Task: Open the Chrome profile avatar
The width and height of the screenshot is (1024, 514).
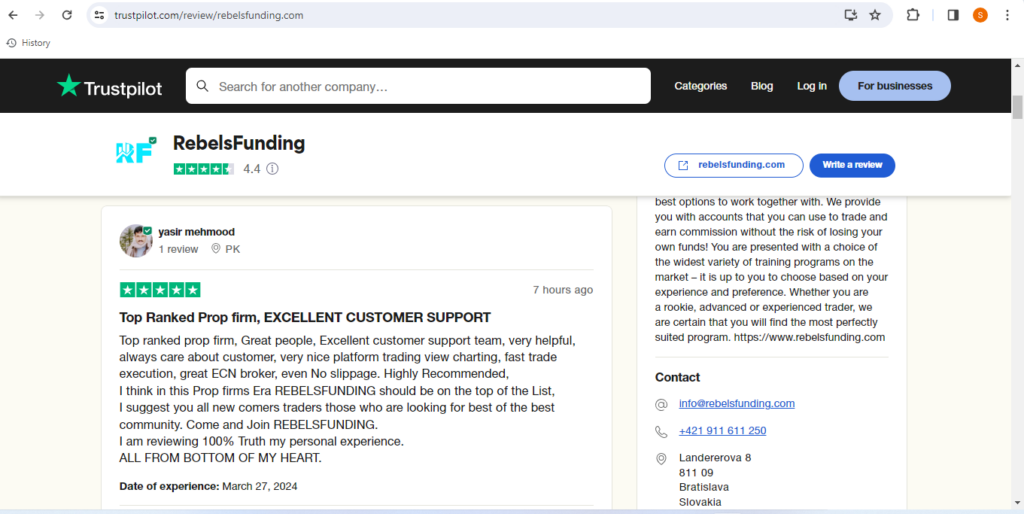Action: (x=980, y=15)
